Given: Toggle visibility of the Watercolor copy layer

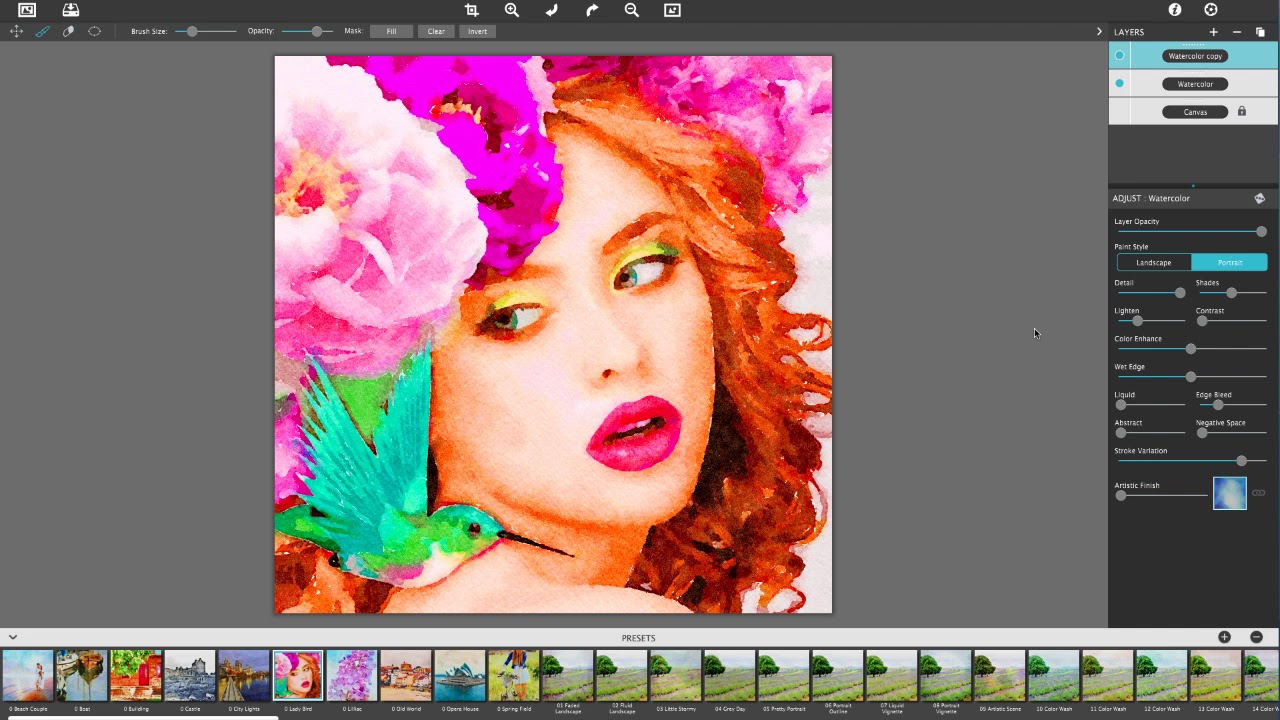Looking at the screenshot, I should [x=1120, y=55].
